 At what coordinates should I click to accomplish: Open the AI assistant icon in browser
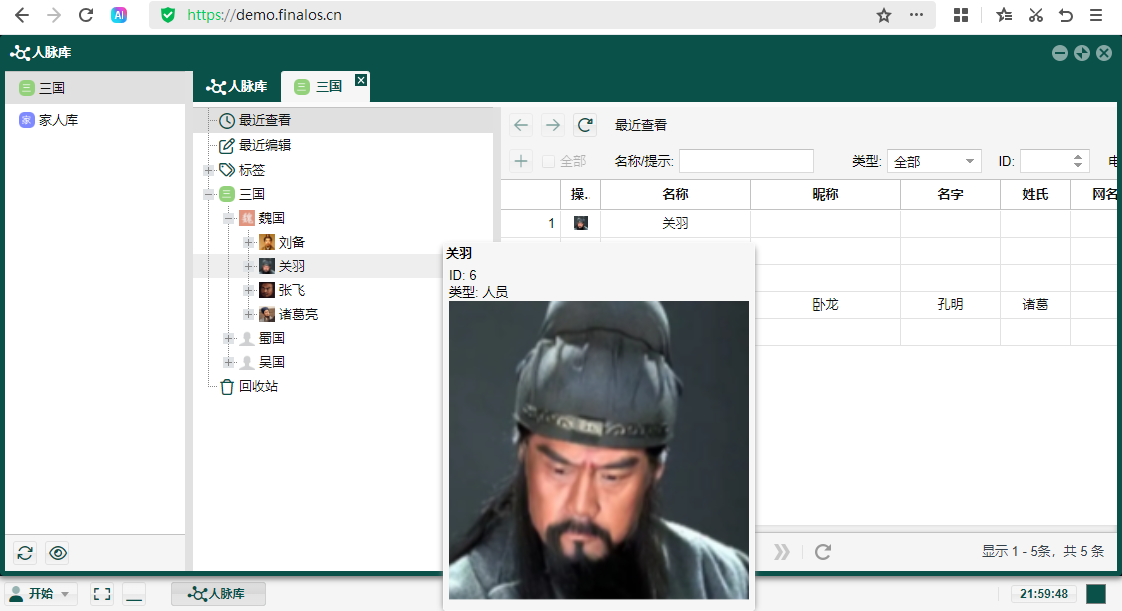[x=119, y=15]
